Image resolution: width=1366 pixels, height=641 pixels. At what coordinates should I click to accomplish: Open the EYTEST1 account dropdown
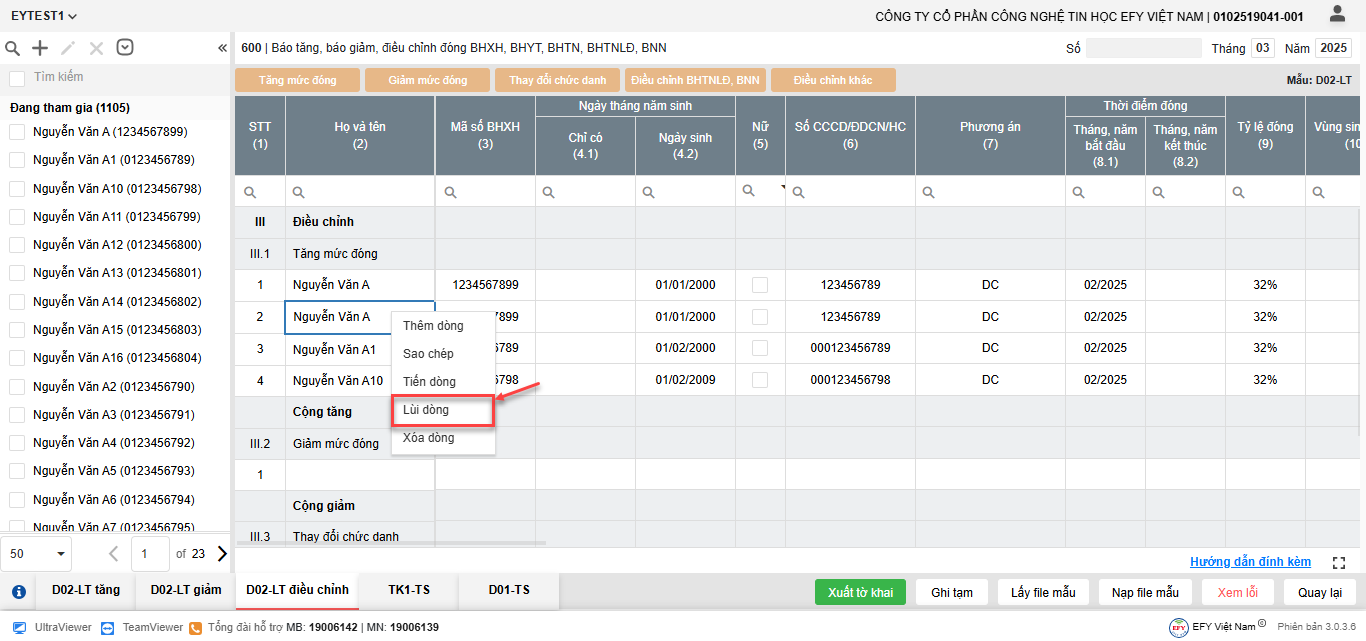click(44, 16)
